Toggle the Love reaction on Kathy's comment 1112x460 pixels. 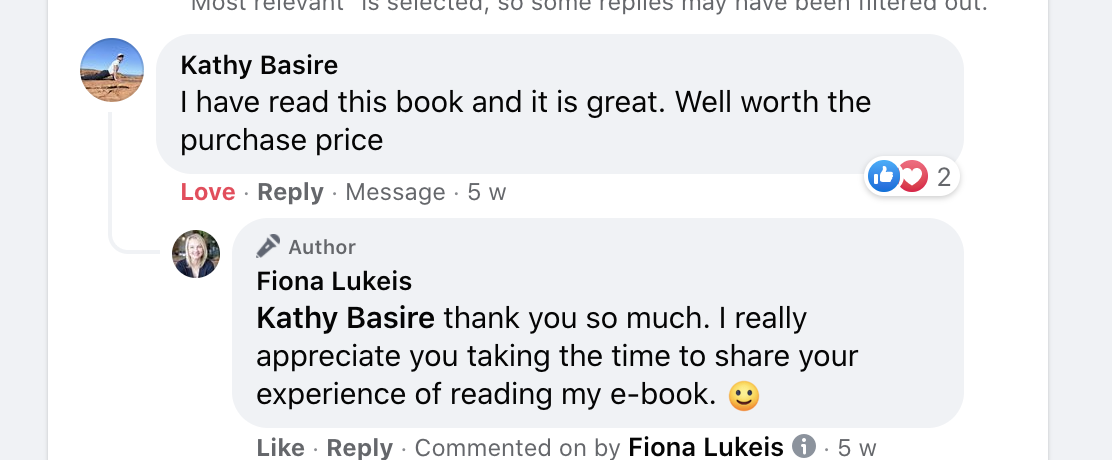(x=208, y=192)
